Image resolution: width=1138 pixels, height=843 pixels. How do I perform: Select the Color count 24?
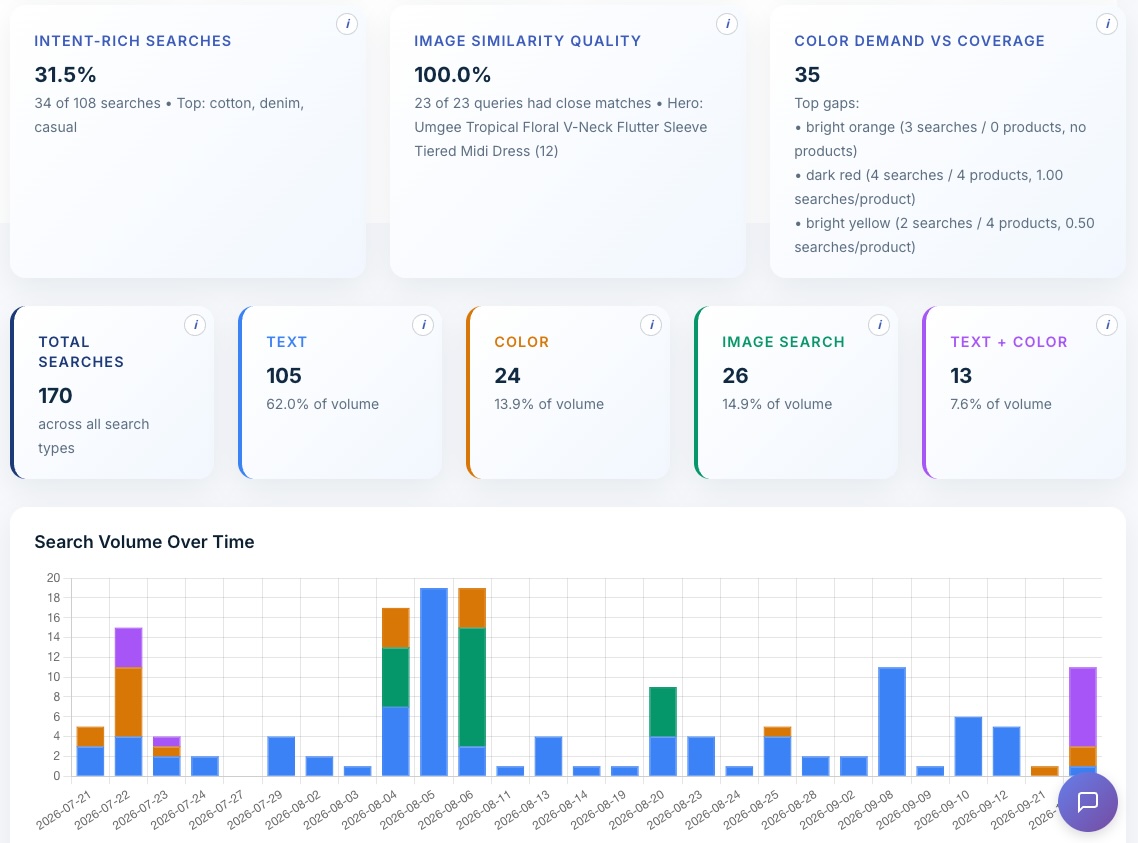coord(507,376)
